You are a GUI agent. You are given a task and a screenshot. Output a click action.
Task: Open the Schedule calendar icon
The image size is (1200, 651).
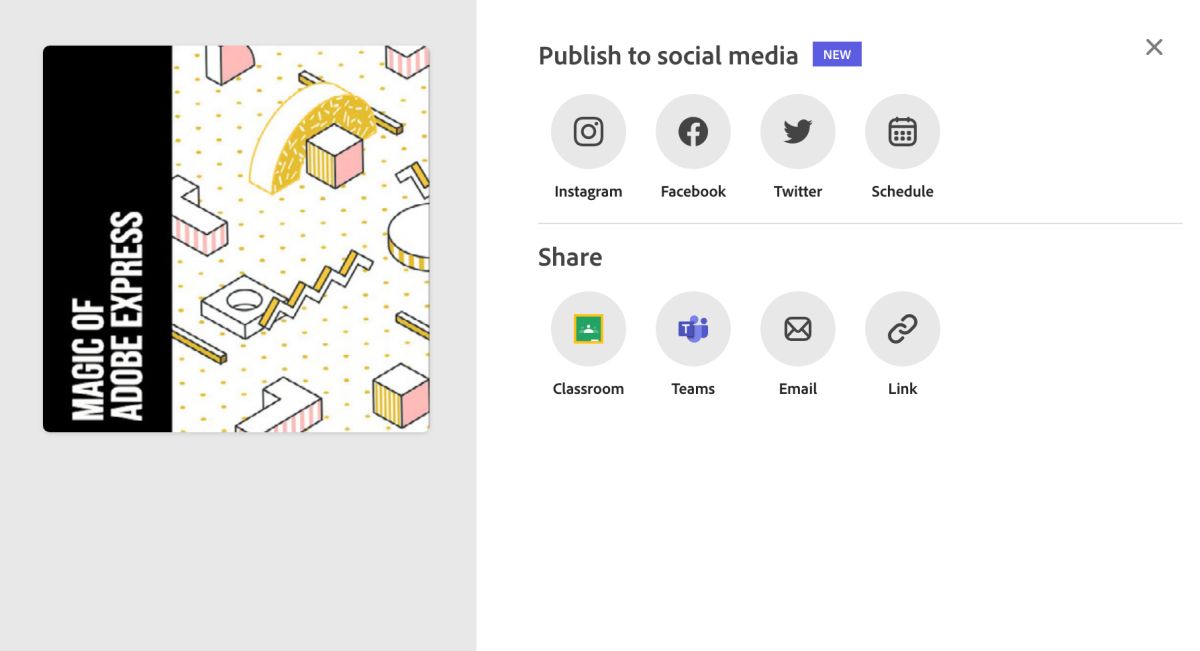(902, 132)
